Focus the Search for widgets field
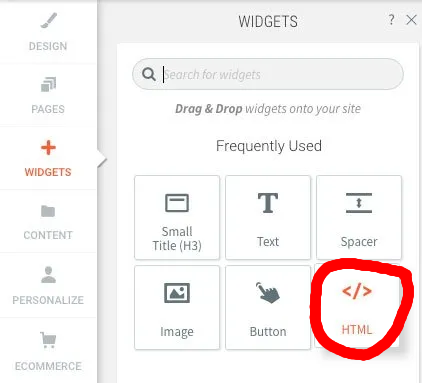This screenshot has height=383, width=422. pyautogui.click(x=268, y=74)
